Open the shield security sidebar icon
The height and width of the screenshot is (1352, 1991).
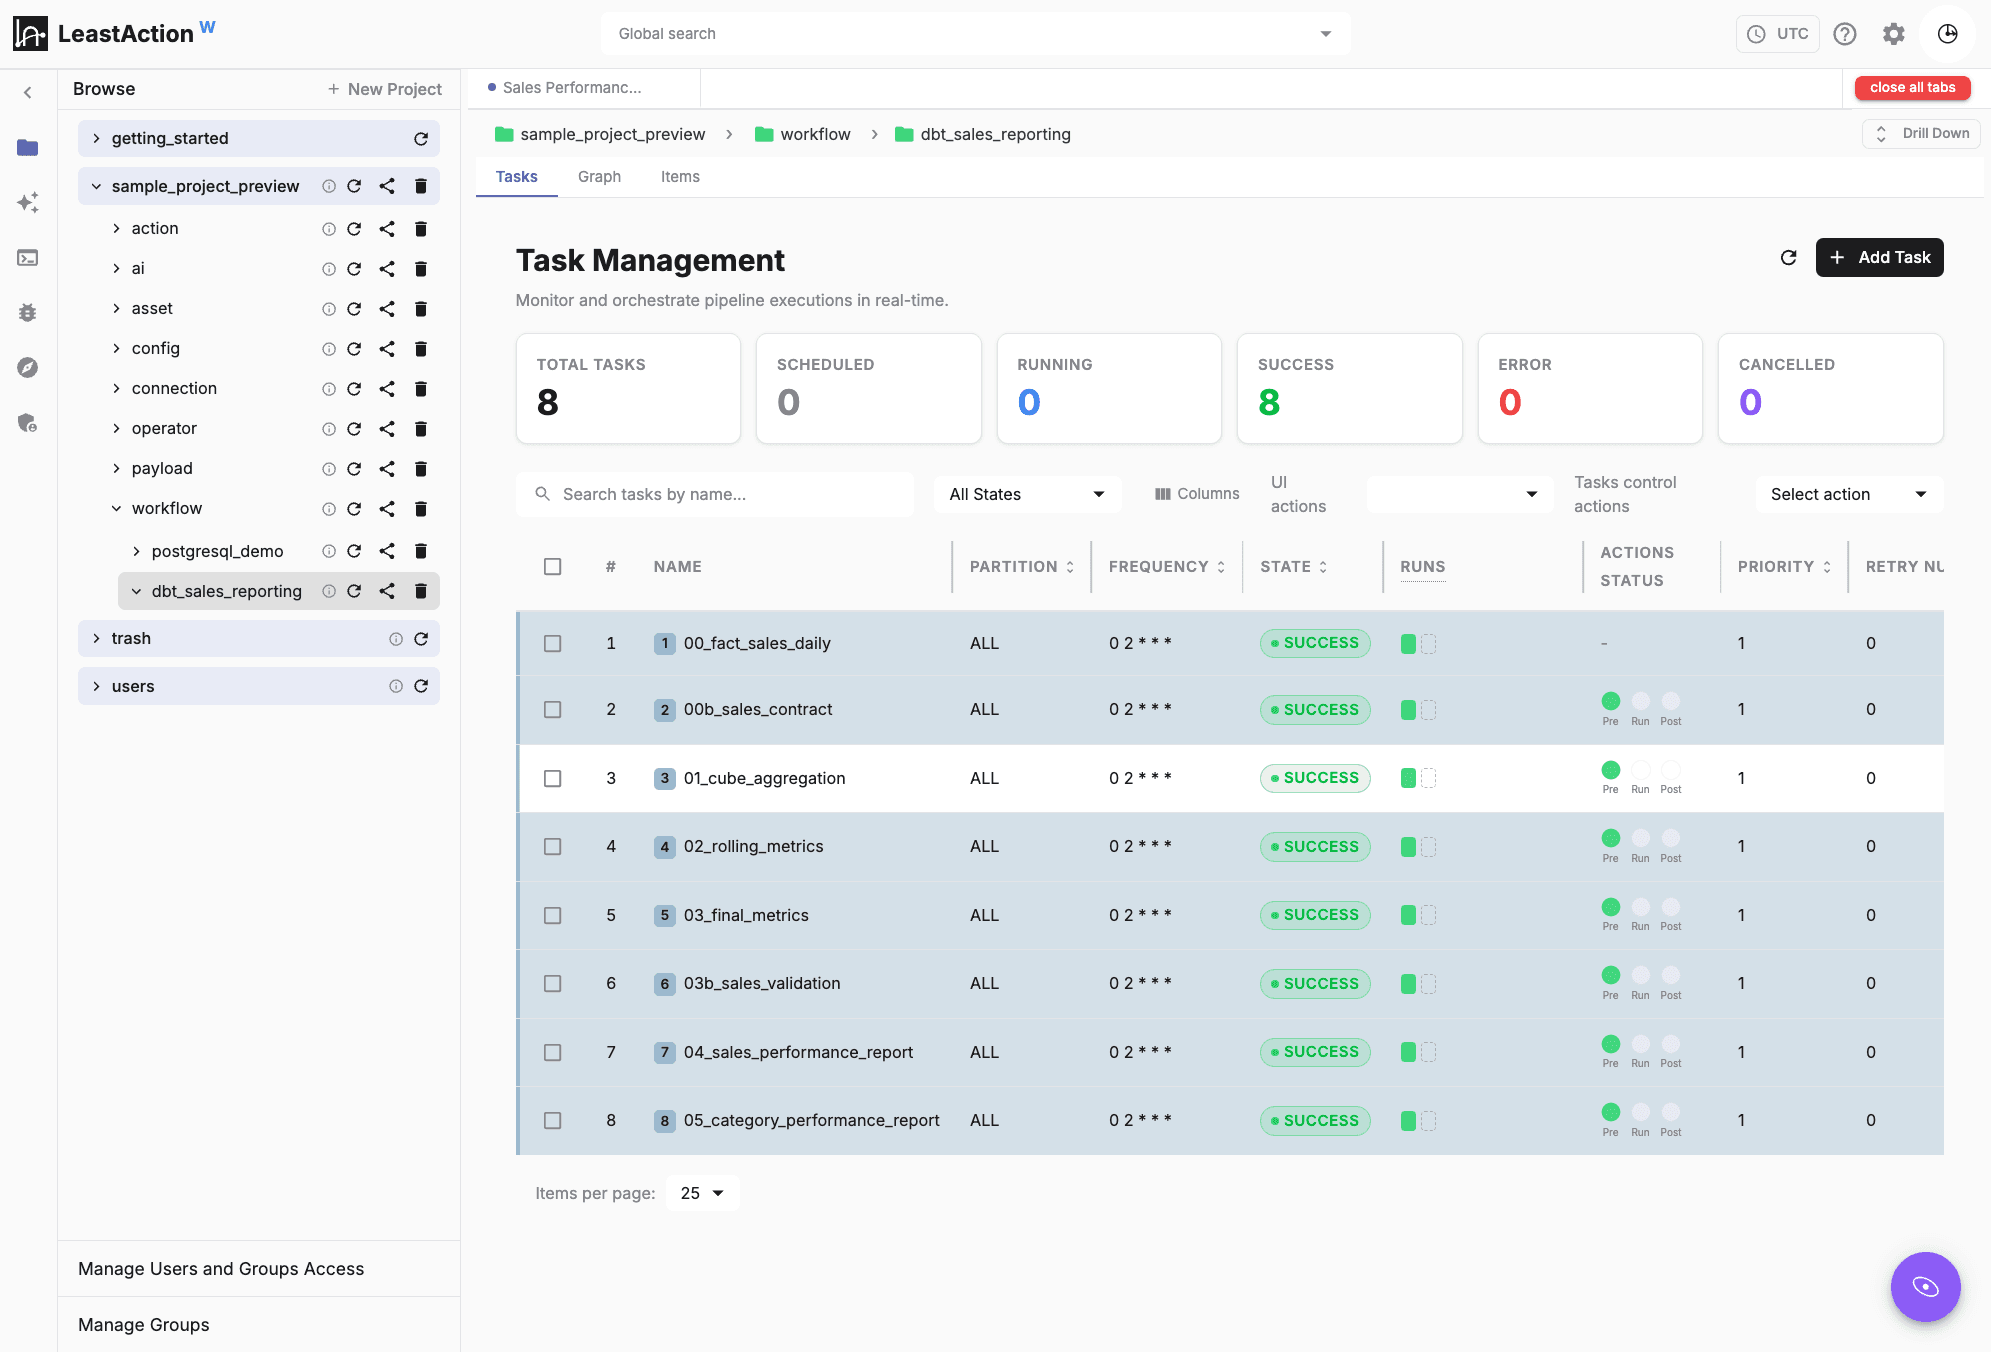click(28, 423)
